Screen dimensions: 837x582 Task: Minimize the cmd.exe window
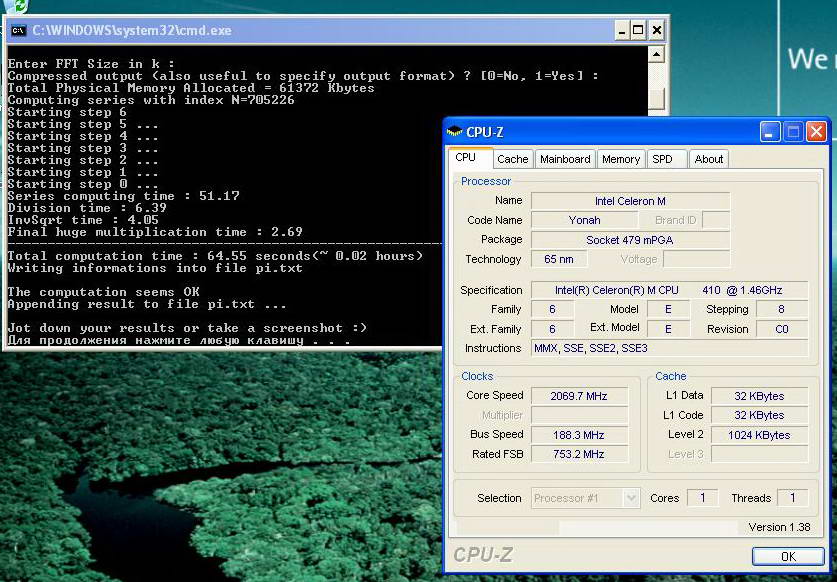(x=621, y=30)
